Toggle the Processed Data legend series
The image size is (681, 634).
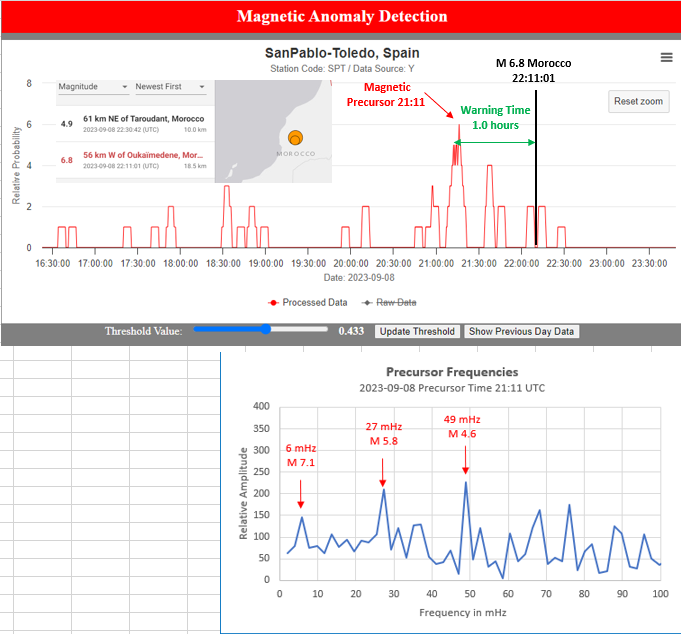point(308,303)
